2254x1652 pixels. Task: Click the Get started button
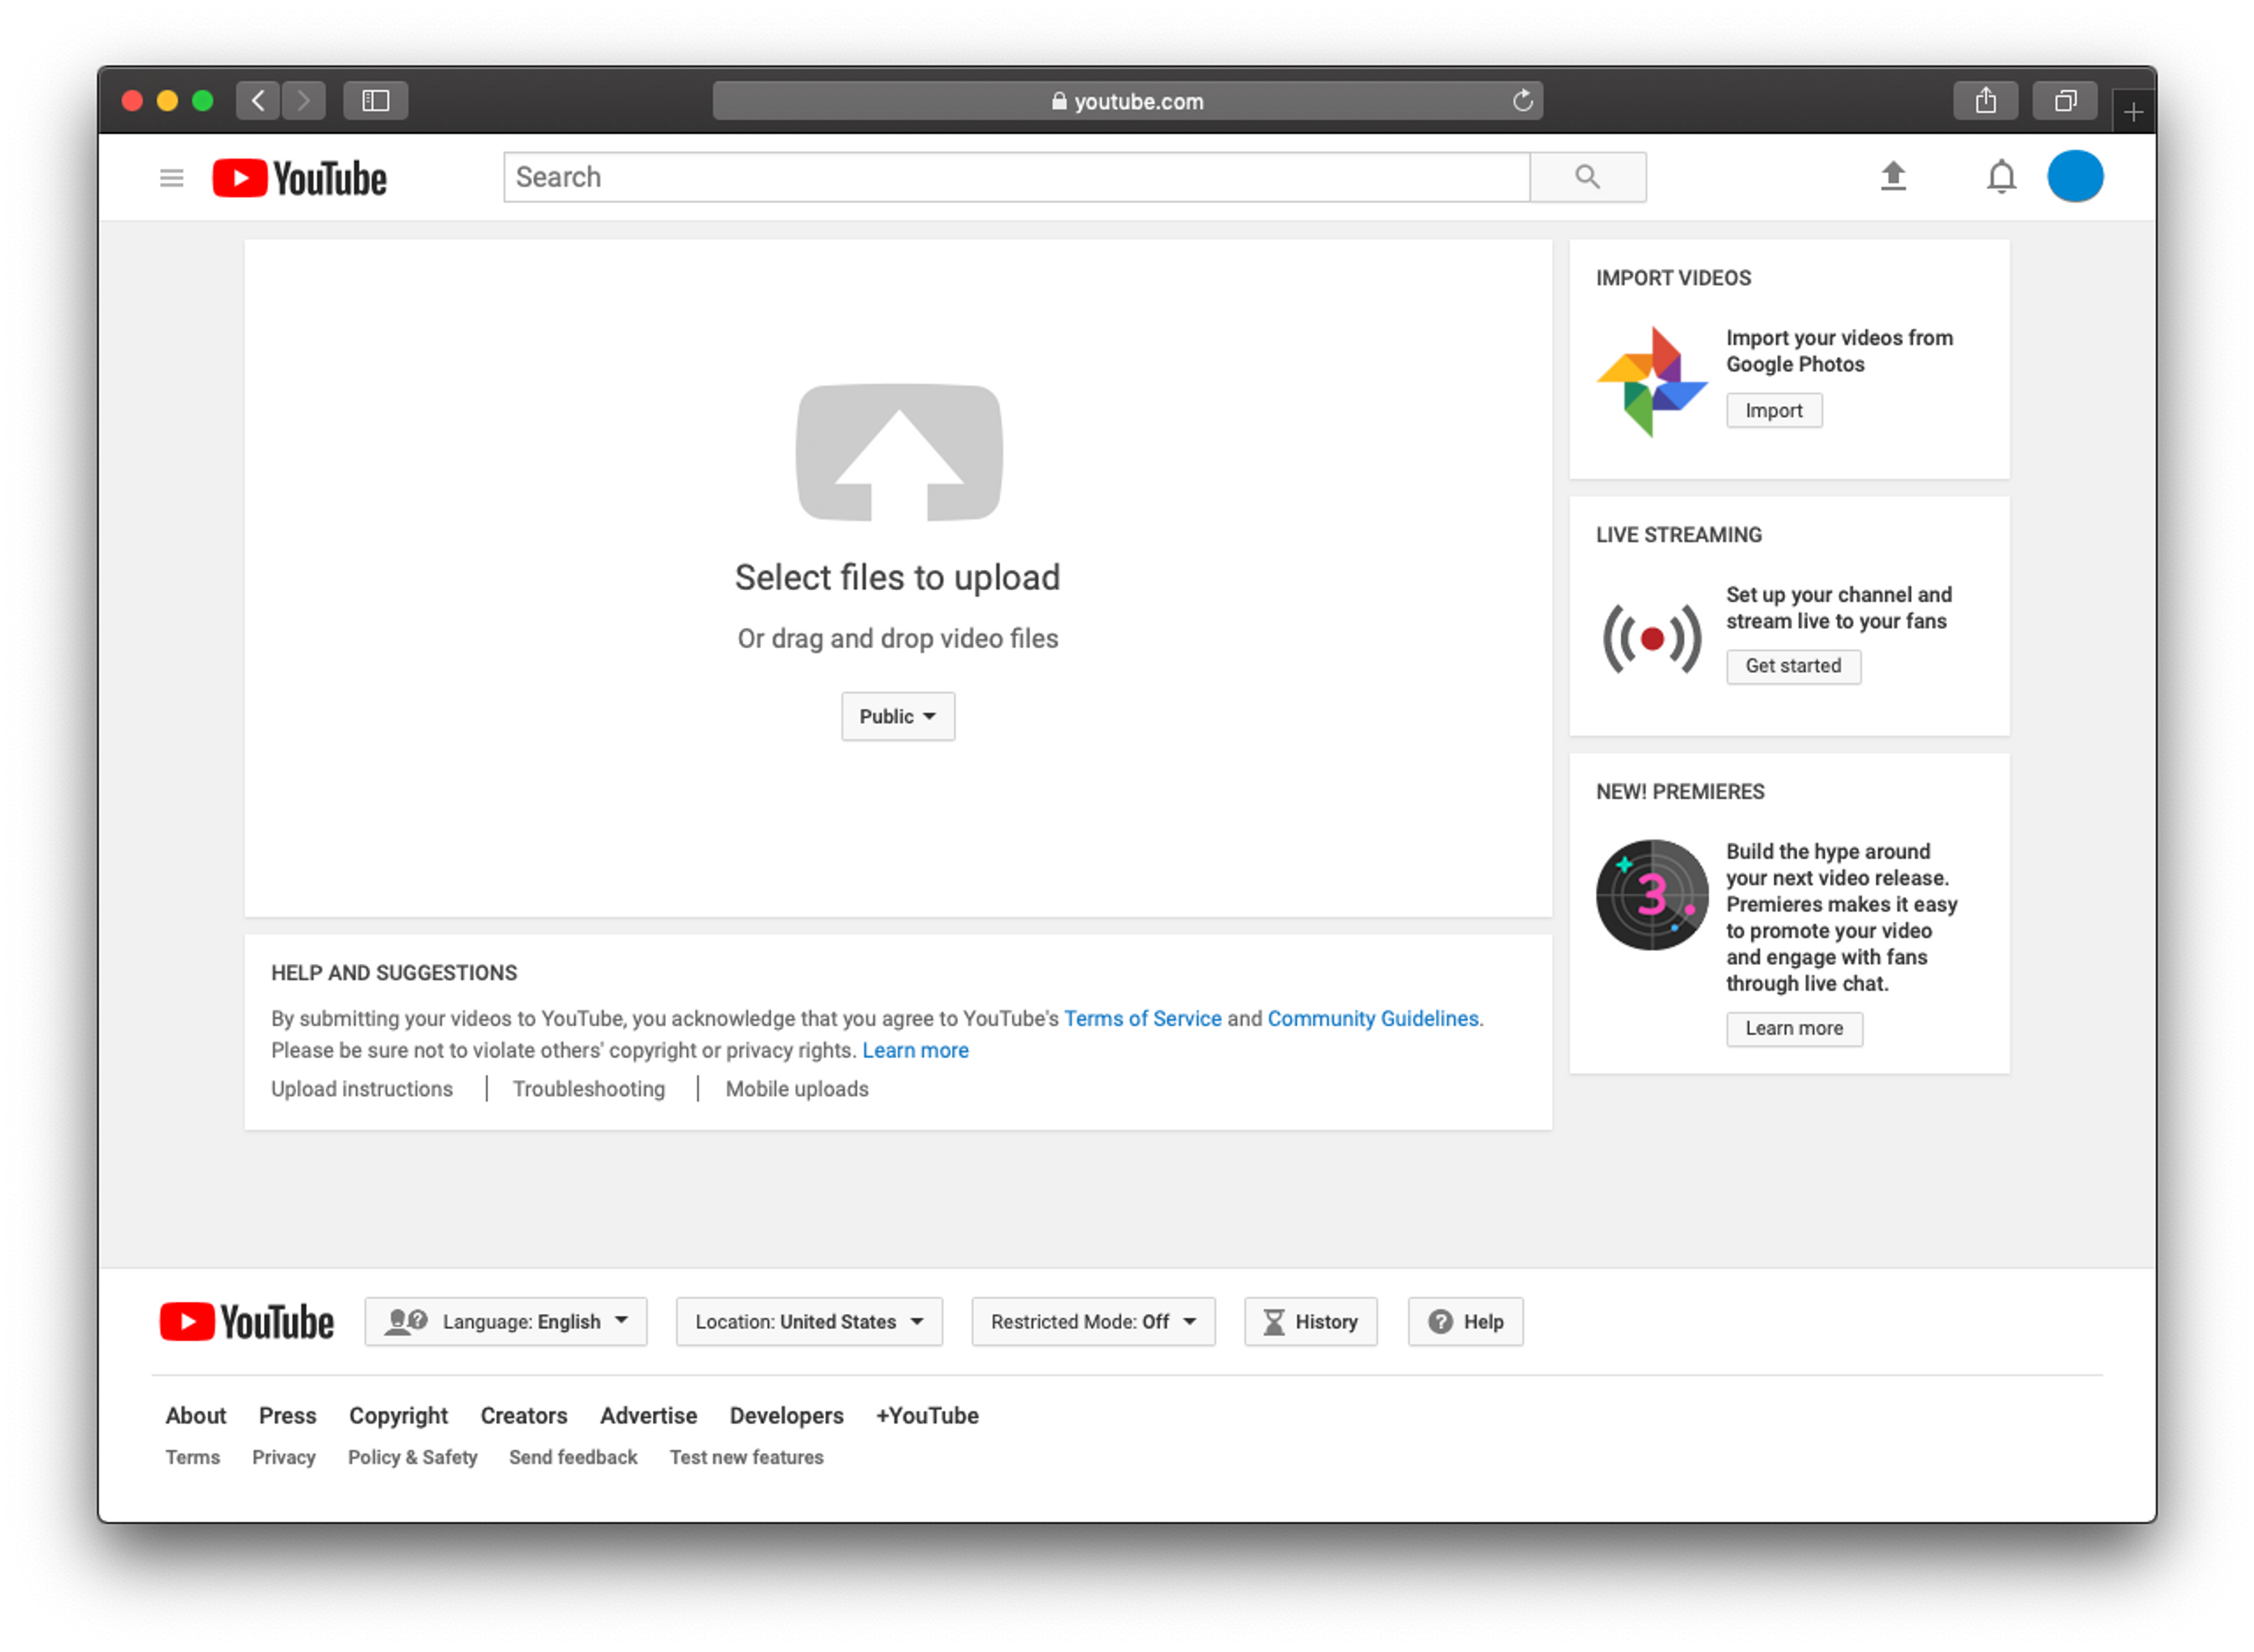1793,666
